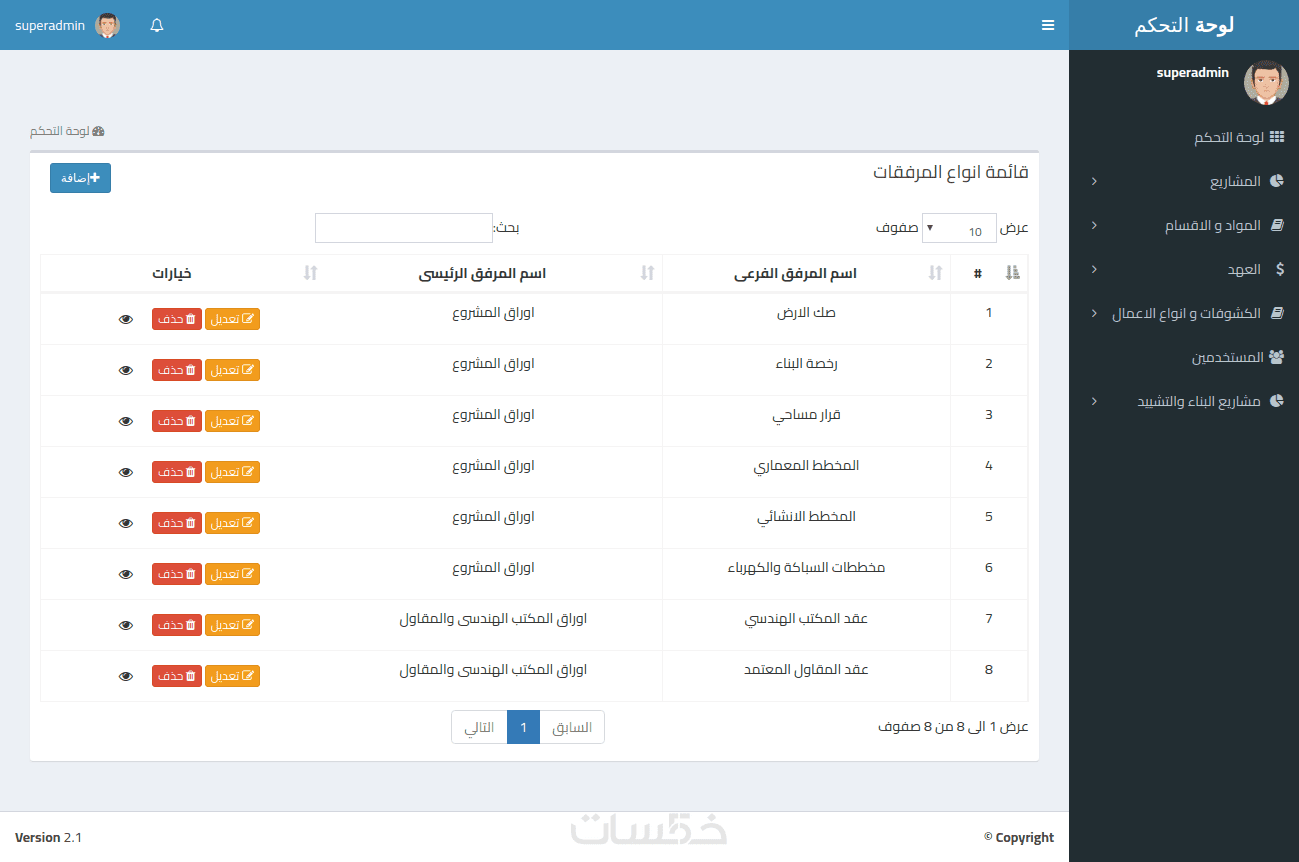Click superadmin username in top bar
This screenshot has height=862, width=1299.
click(50, 26)
